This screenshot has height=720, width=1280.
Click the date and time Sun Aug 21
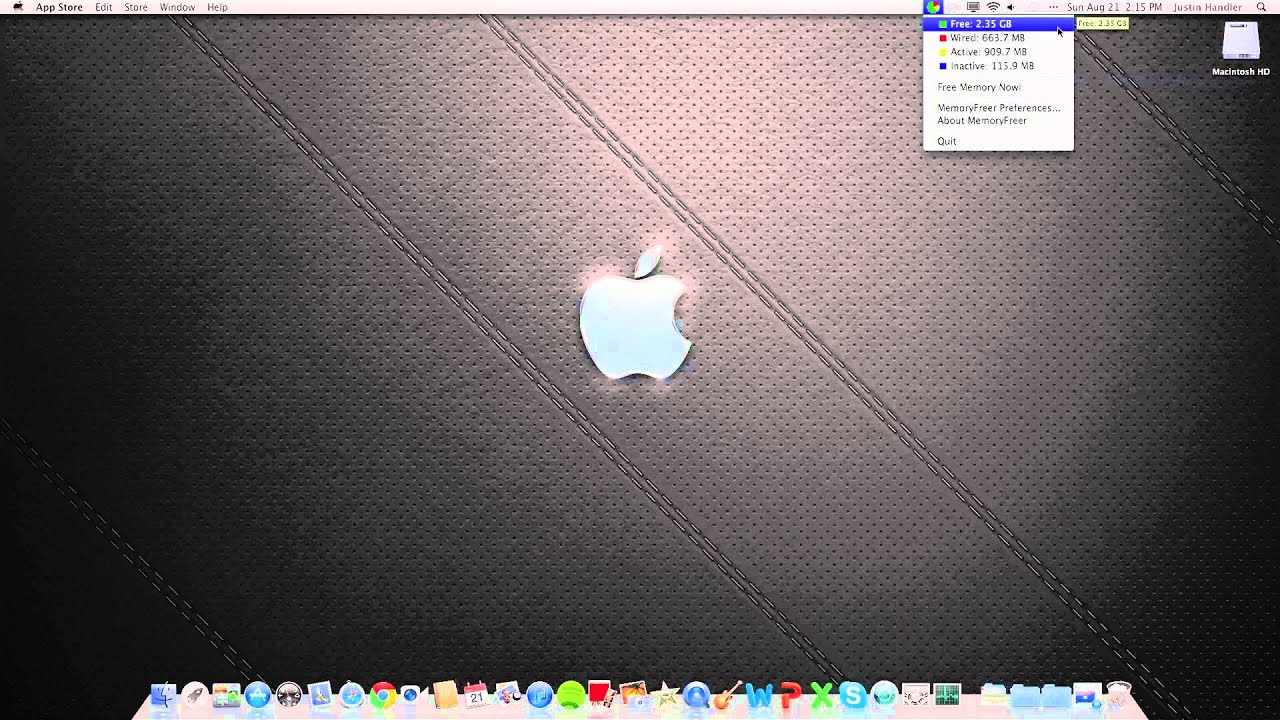click(1114, 7)
